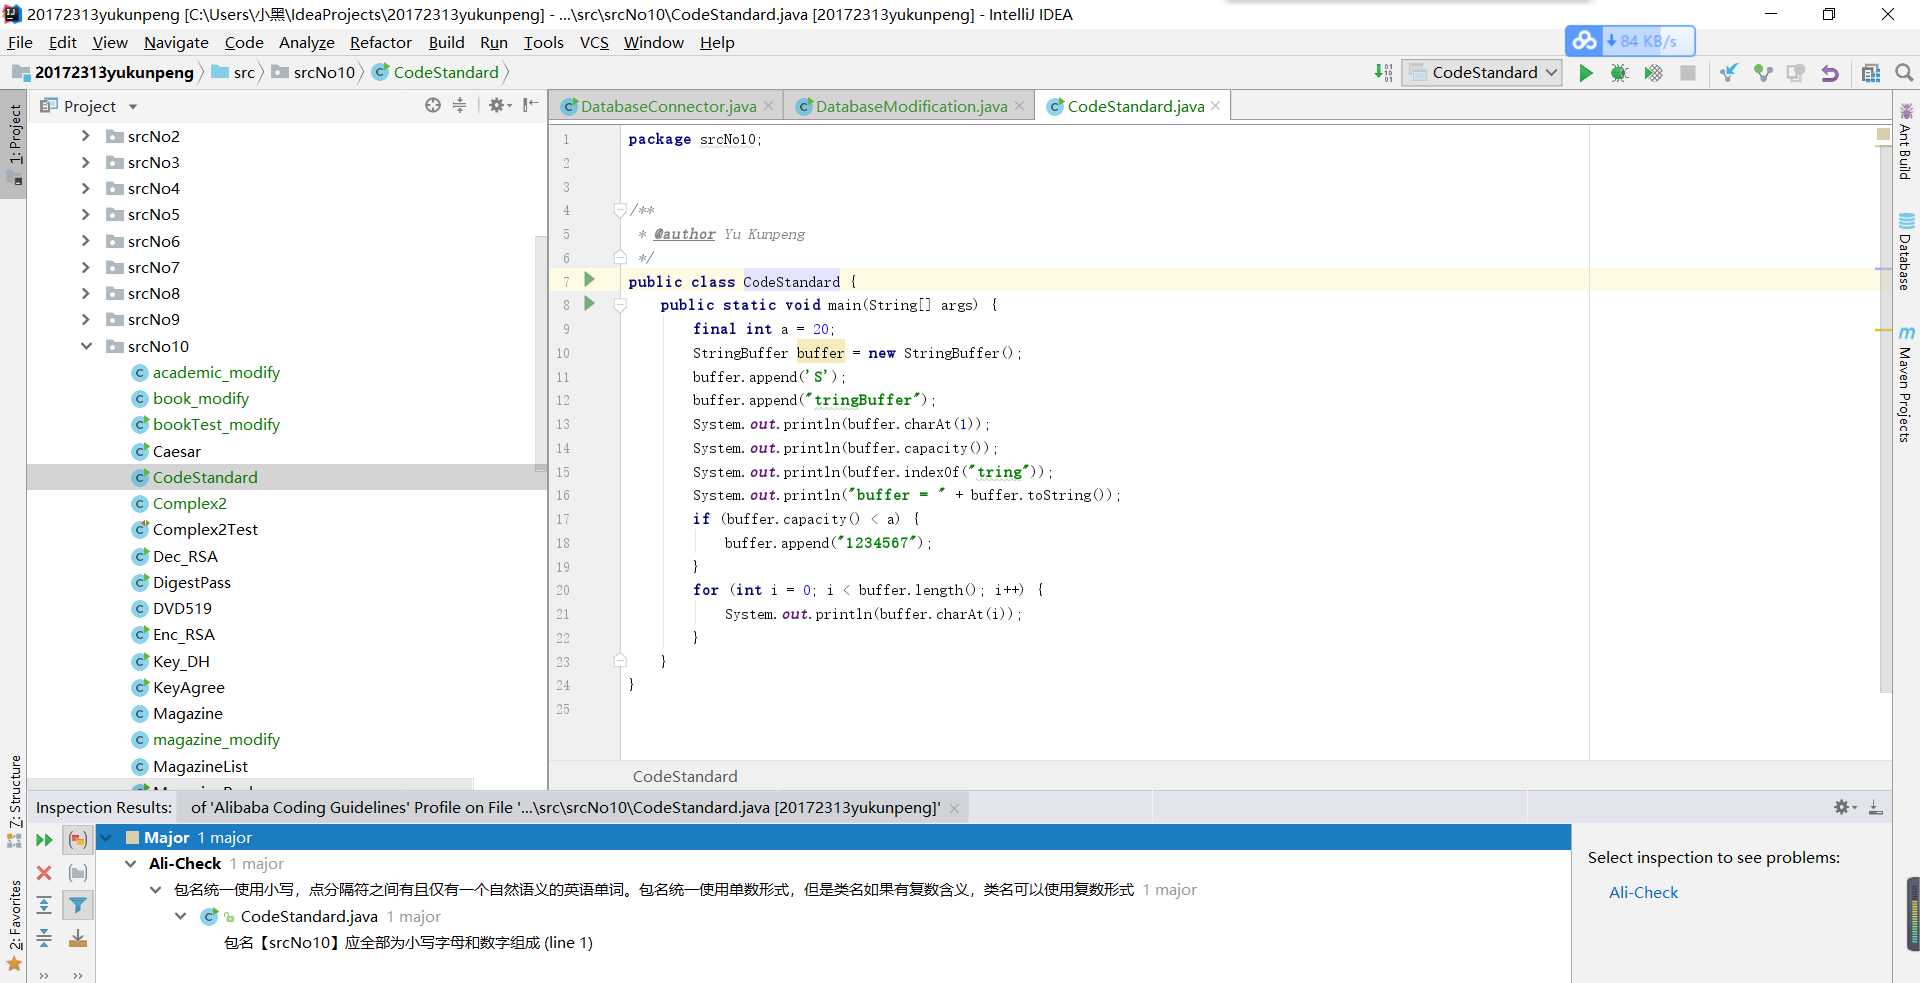Close the Alibaba Coding Guidelines inspection tab
Image resolution: width=1920 pixels, height=983 pixels.
[954, 808]
